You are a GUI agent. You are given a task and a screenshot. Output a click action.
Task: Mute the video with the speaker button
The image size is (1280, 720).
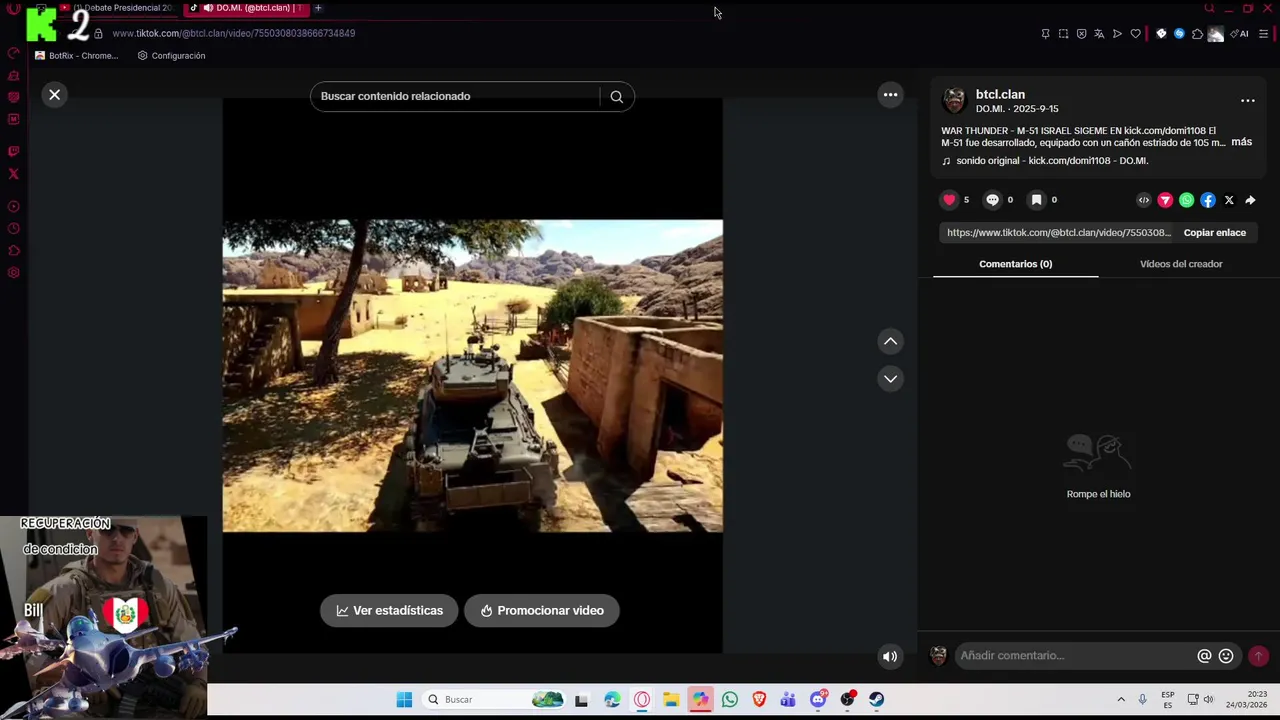[x=889, y=656]
